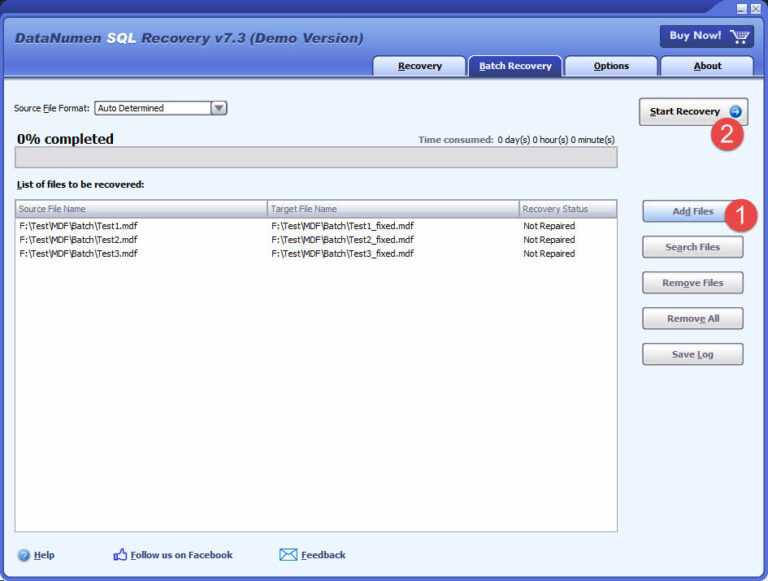Click the Auto Determined format field
768x581 pixels.
[x=153, y=108]
